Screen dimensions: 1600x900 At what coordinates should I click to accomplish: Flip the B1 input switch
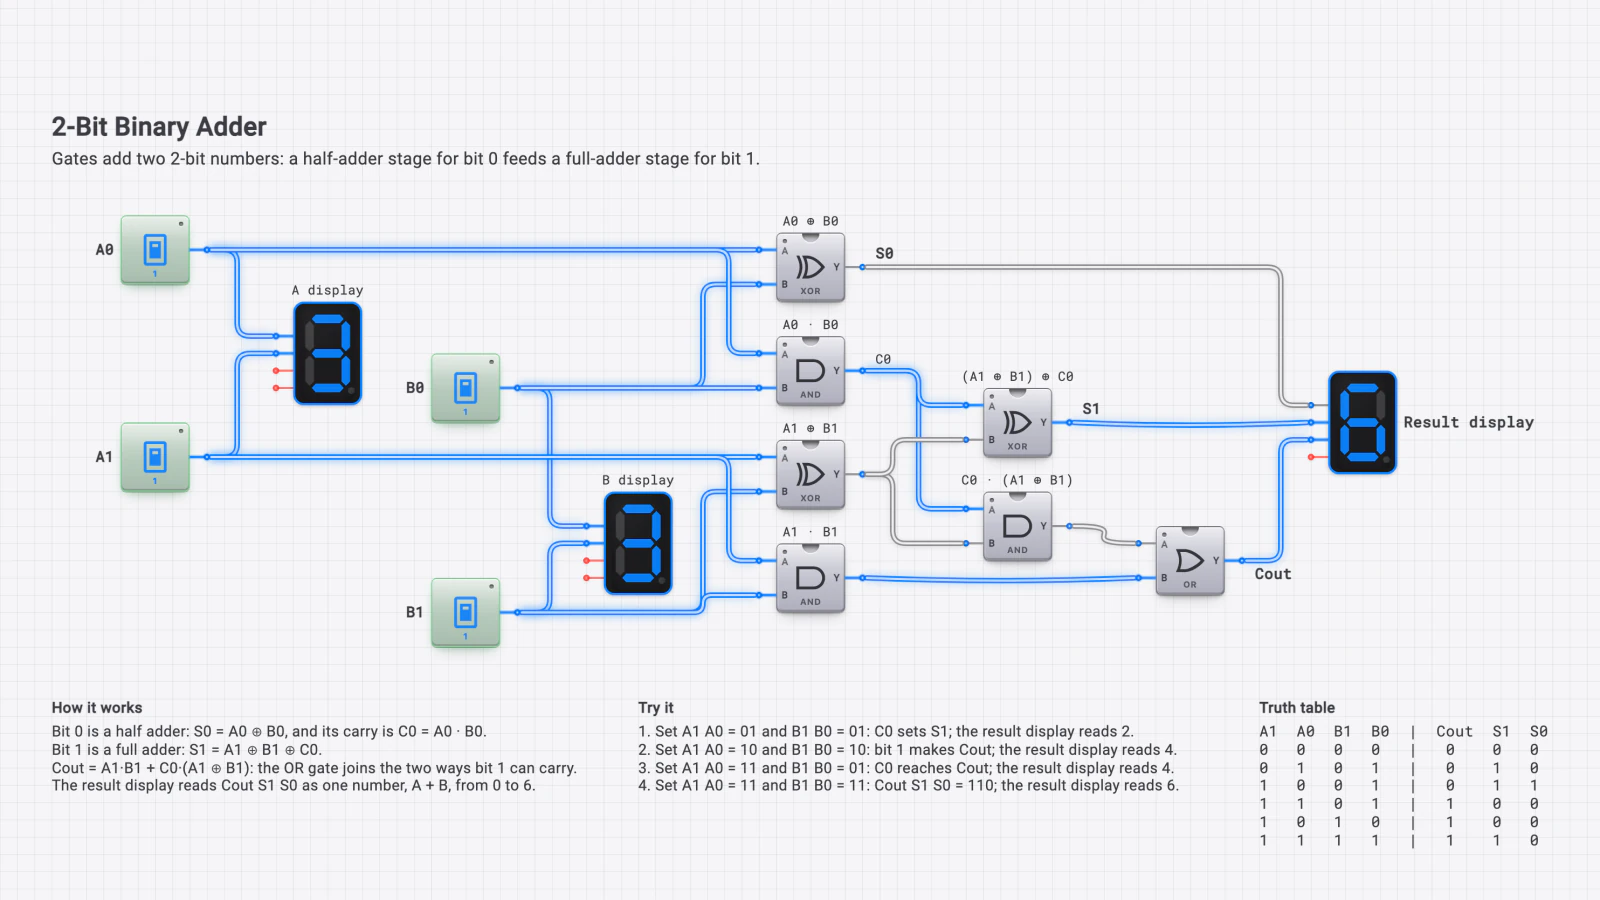[465, 613]
